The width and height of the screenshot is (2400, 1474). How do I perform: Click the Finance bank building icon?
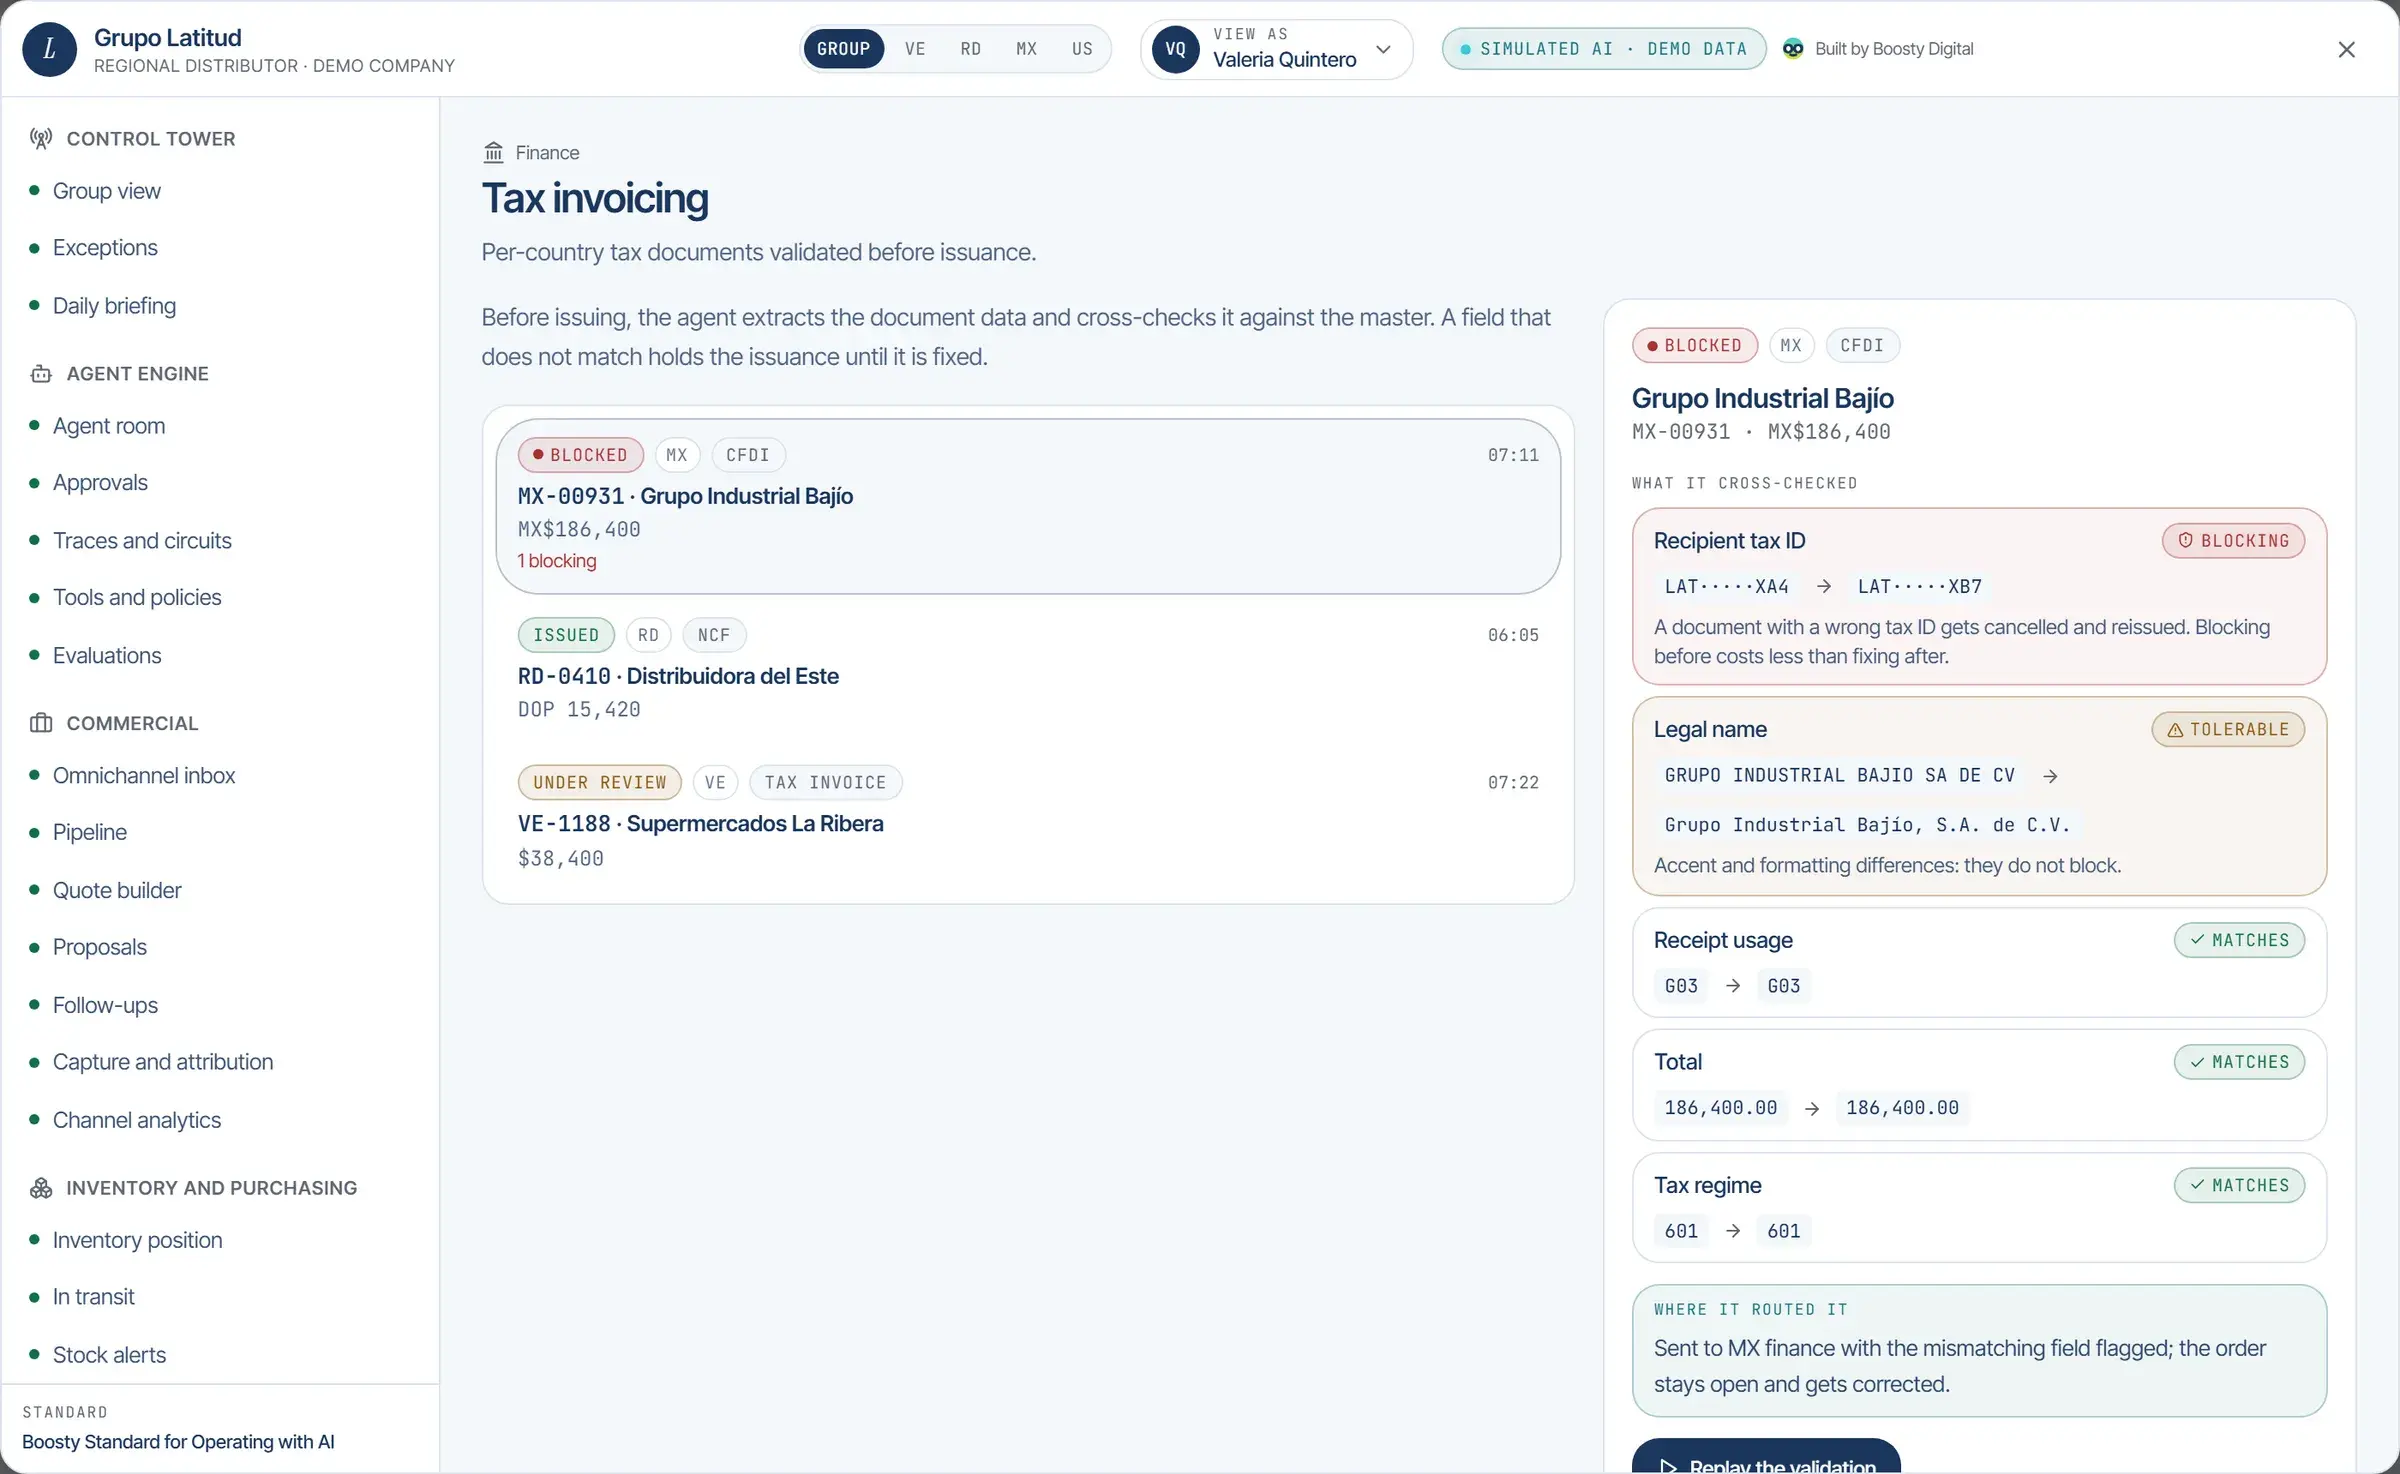(494, 152)
